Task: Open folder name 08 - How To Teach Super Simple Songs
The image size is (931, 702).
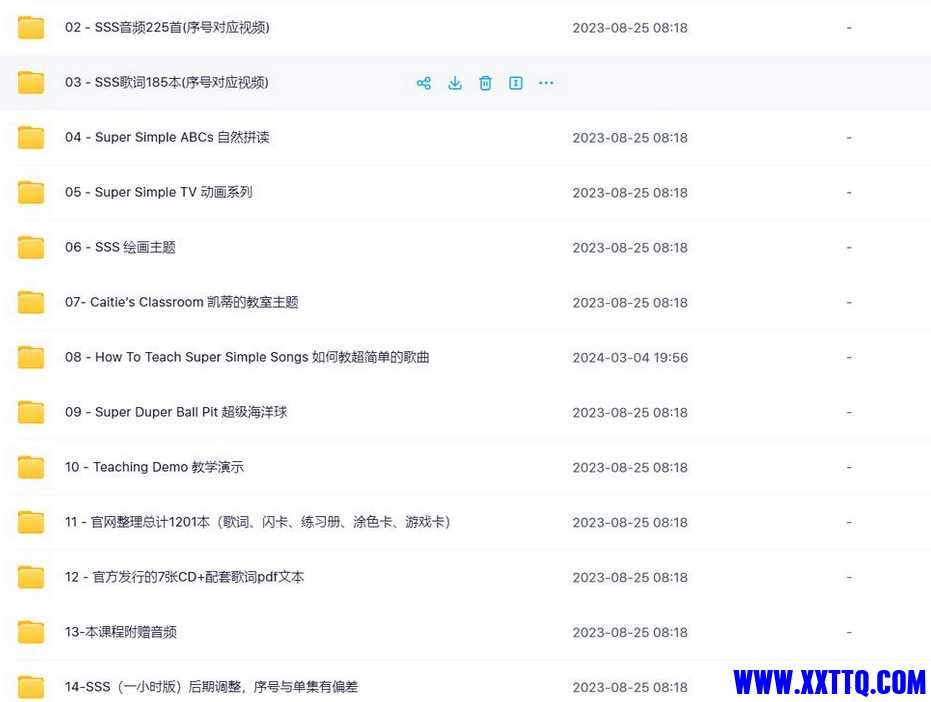Action: coord(247,357)
